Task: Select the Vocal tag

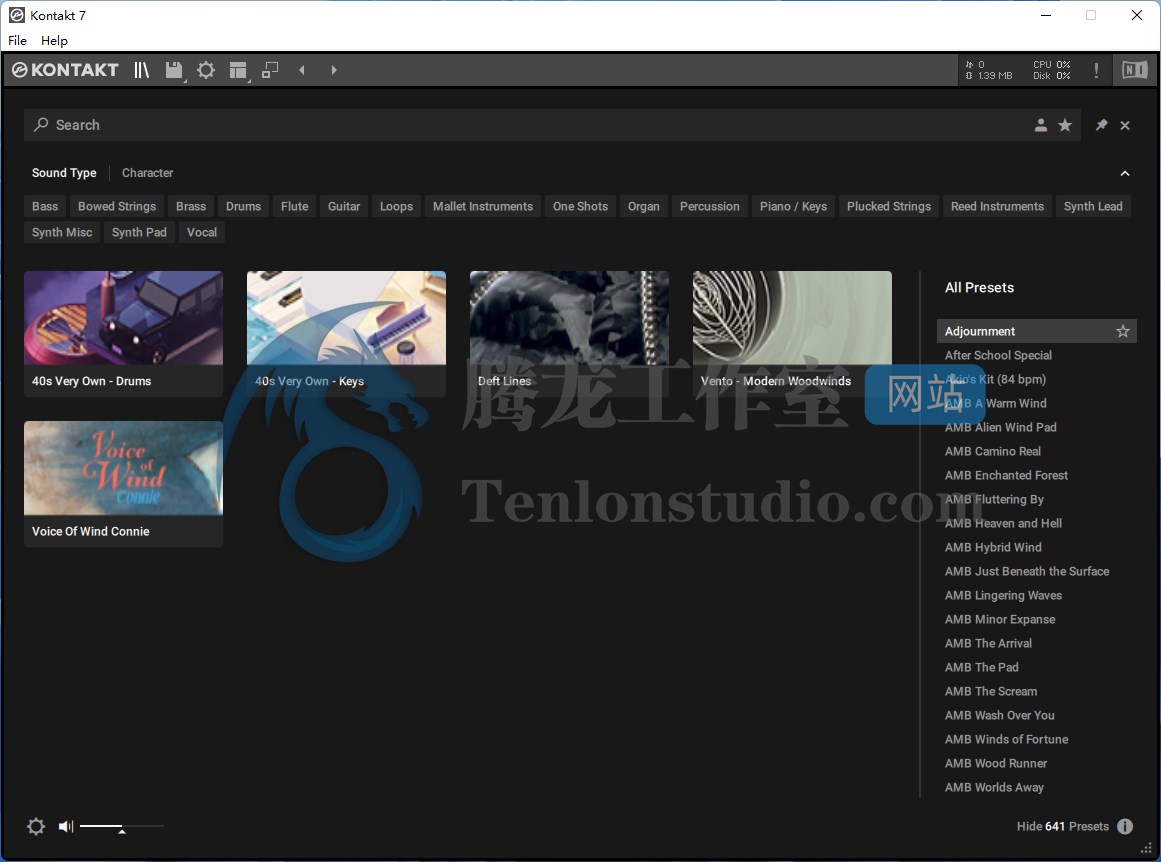Action: pyautogui.click(x=201, y=233)
